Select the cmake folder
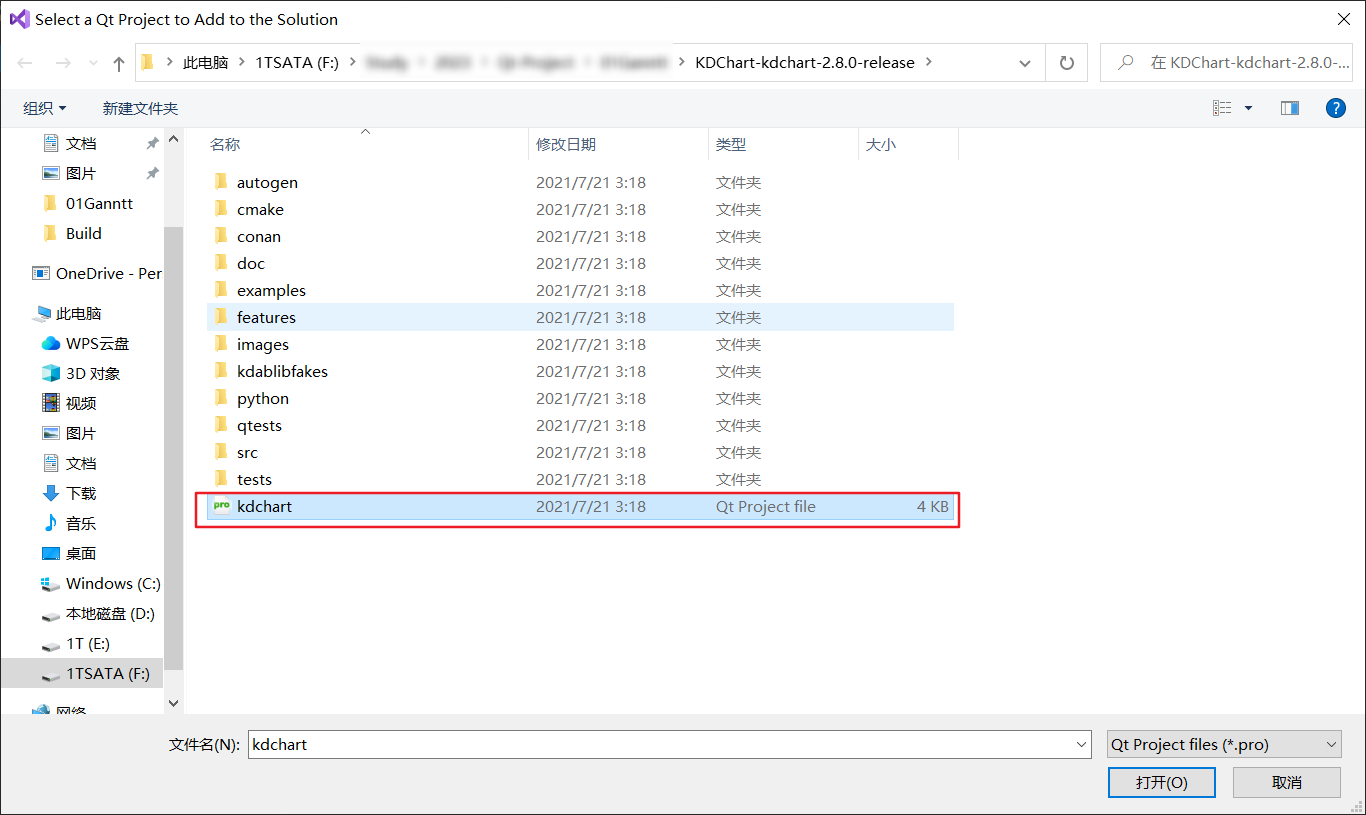The height and width of the screenshot is (815, 1366). [x=580, y=209]
